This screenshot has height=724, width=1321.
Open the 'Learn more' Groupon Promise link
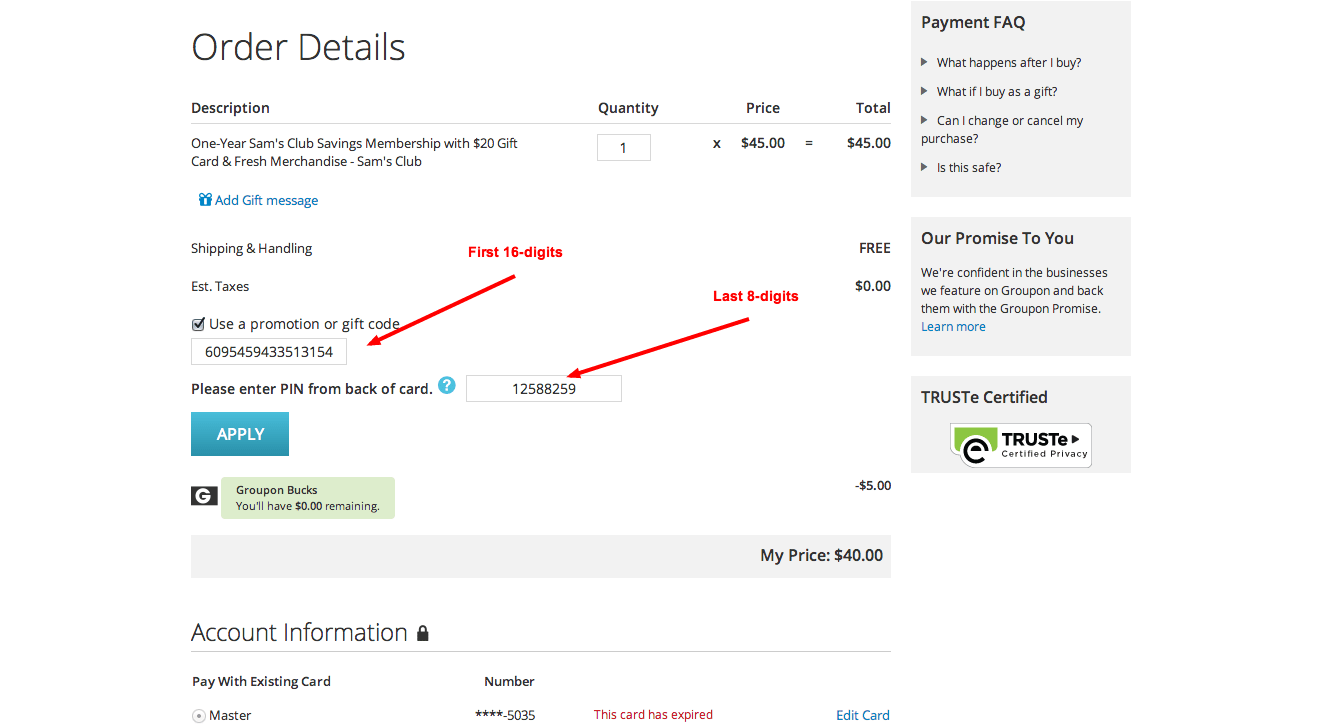tap(953, 326)
